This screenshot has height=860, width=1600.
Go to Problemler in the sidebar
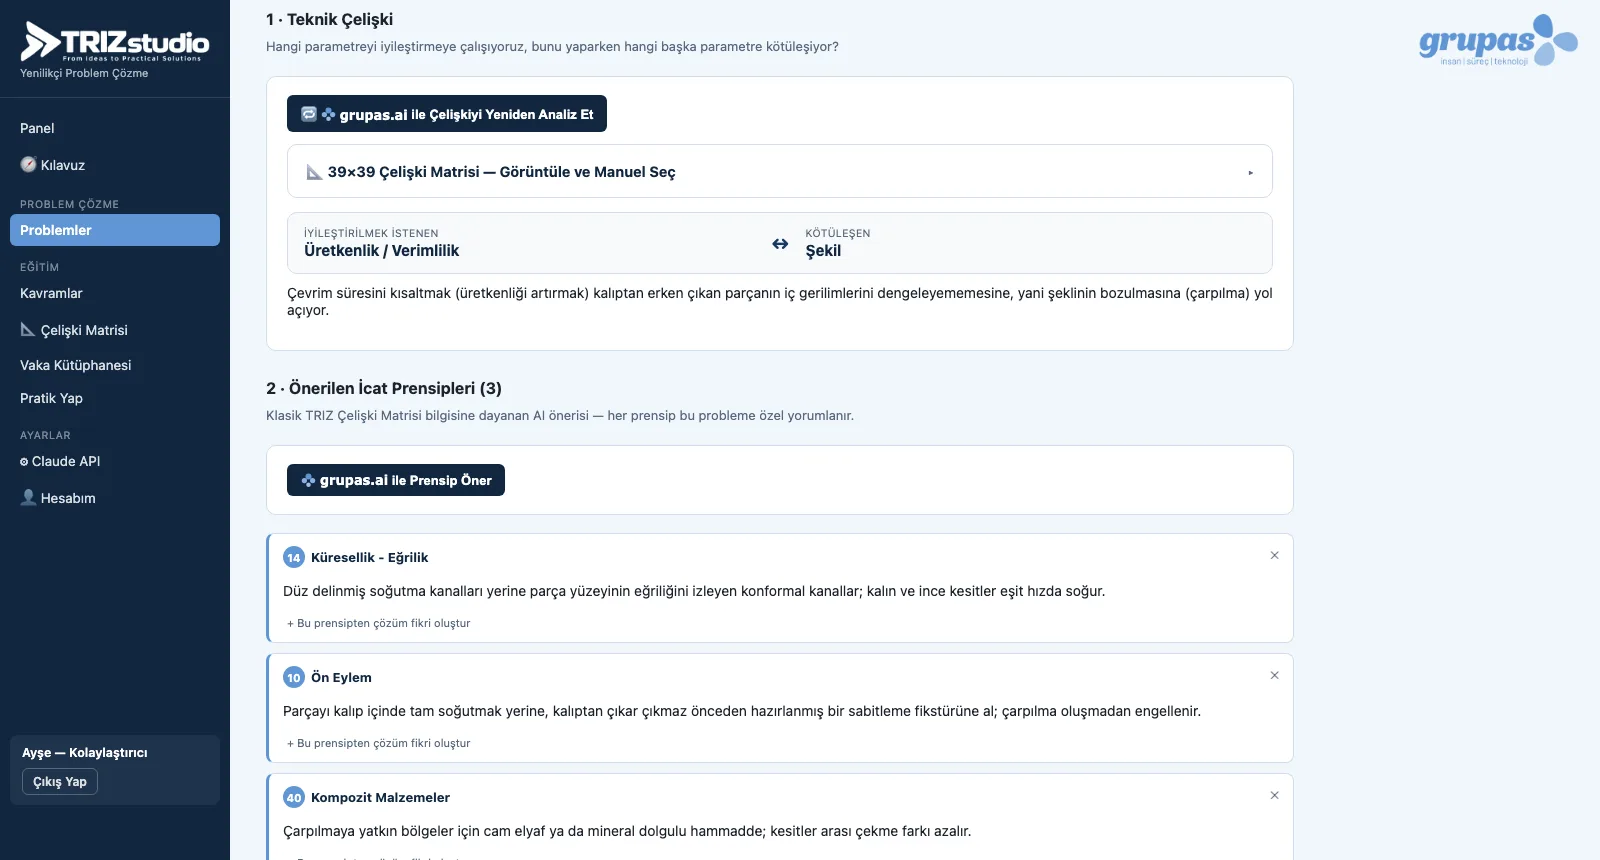pos(115,230)
